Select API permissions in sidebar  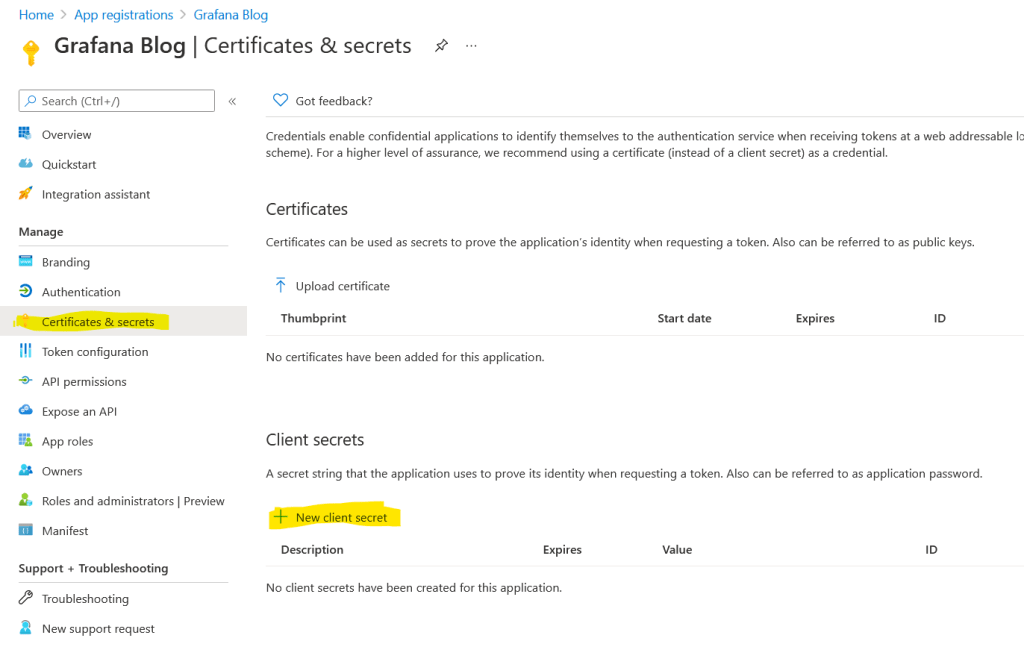tap(84, 382)
